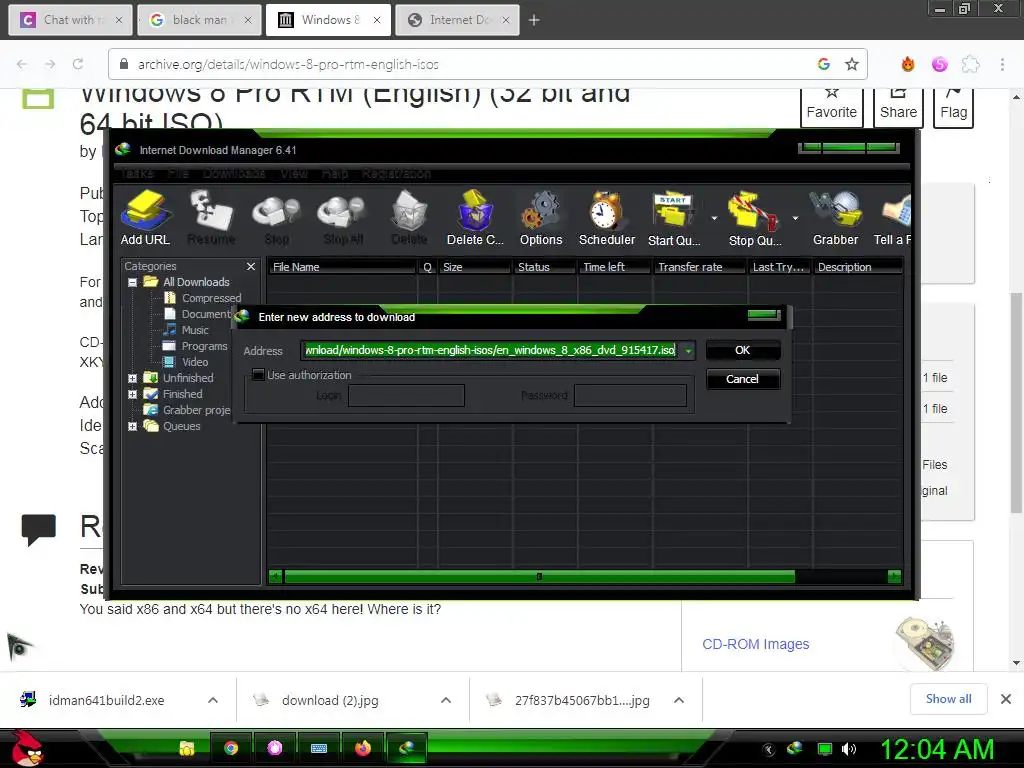Sort by File Name column header
This screenshot has height=768, width=1024.
click(342, 267)
